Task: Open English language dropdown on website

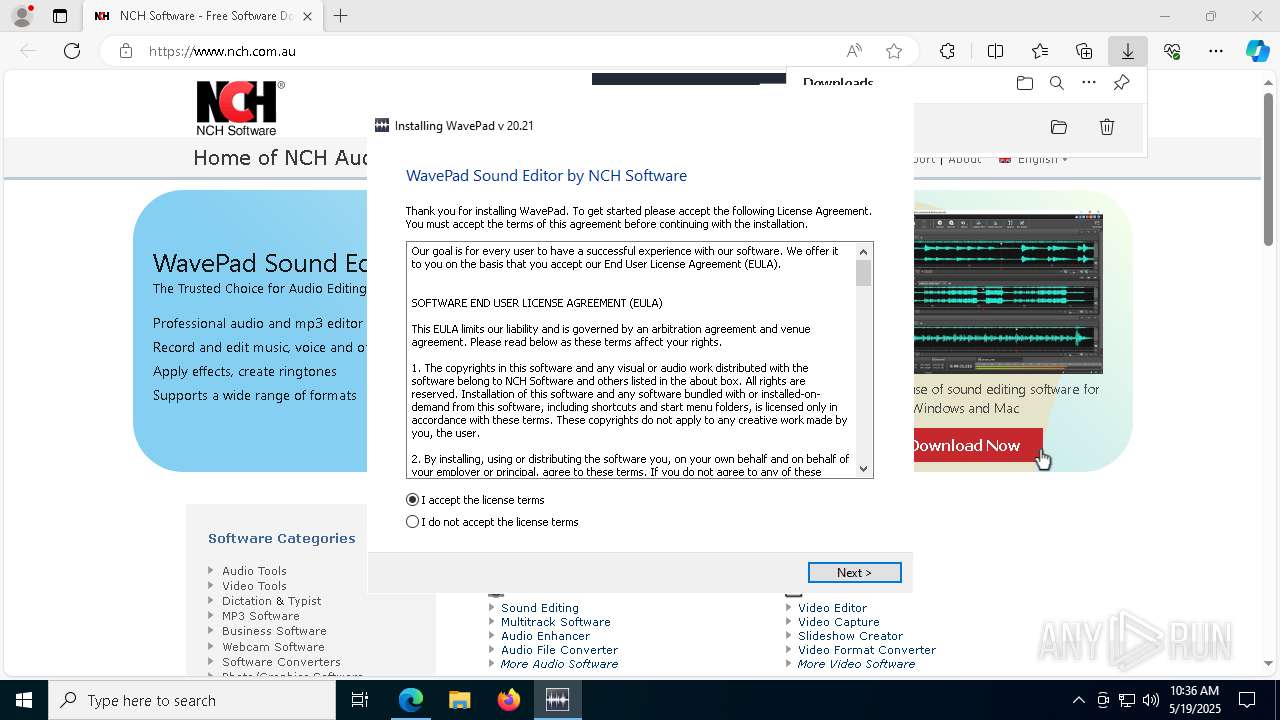Action: tap(1033, 159)
